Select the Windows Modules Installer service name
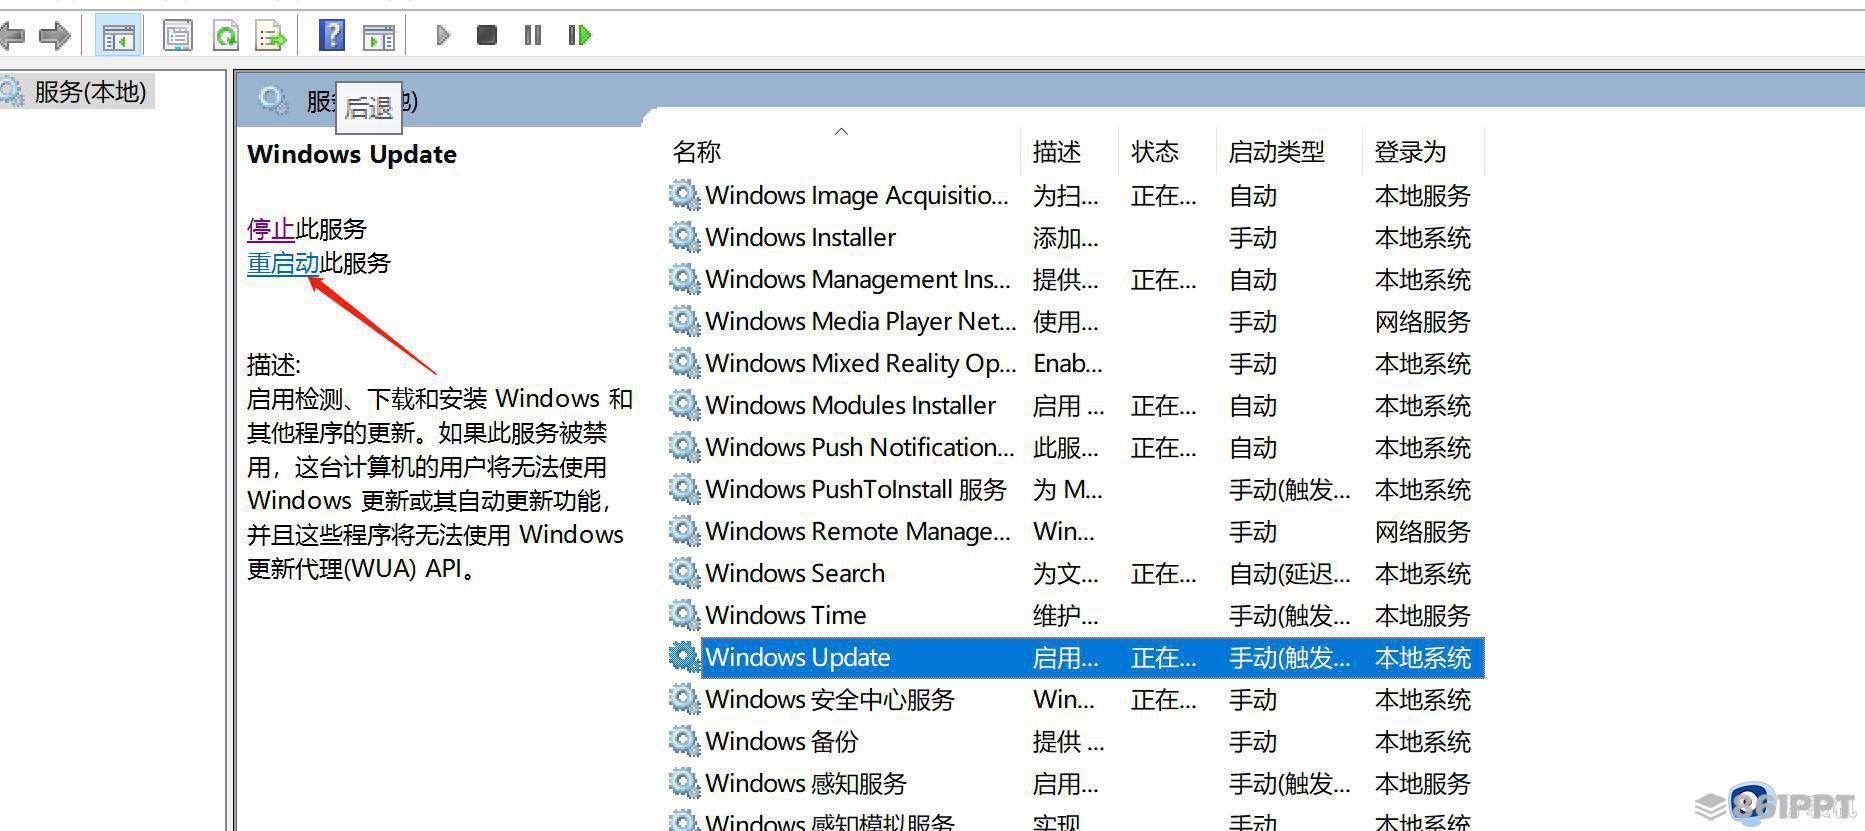 pos(850,405)
